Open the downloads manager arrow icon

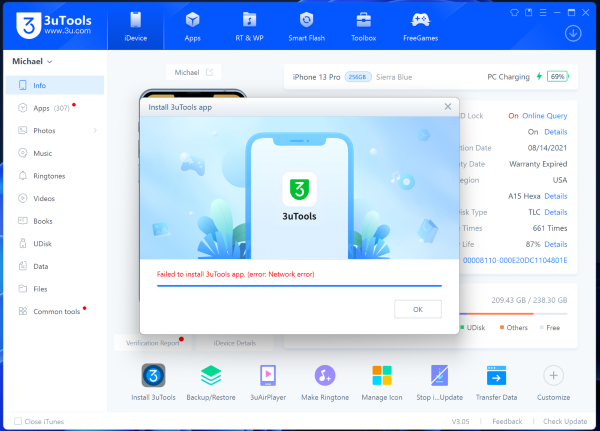tap(573, 34)
